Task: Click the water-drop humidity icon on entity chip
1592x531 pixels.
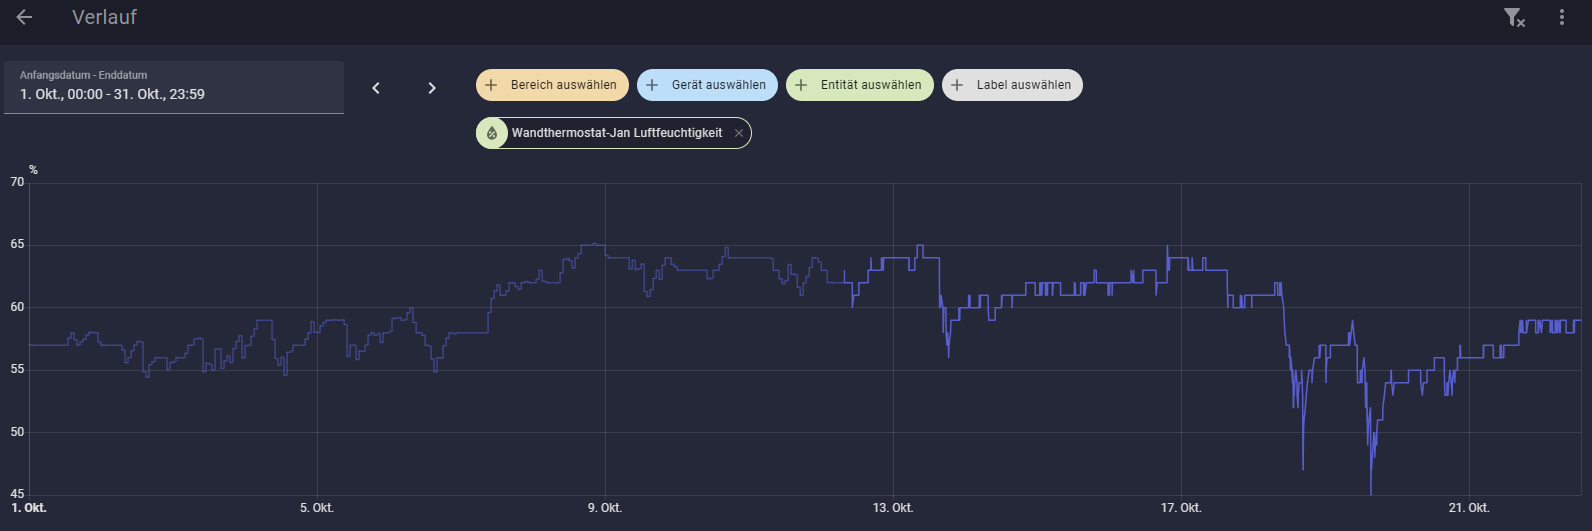Action: (492, 133)
